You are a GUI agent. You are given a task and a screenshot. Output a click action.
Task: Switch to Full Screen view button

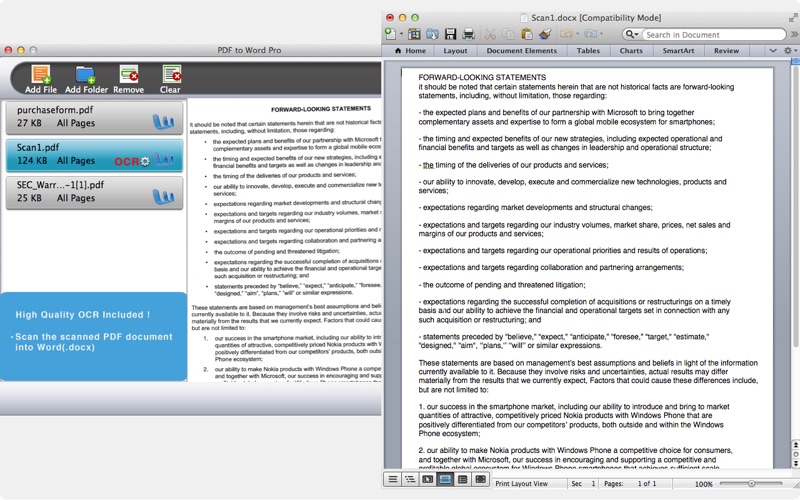[x=480, y=479]
